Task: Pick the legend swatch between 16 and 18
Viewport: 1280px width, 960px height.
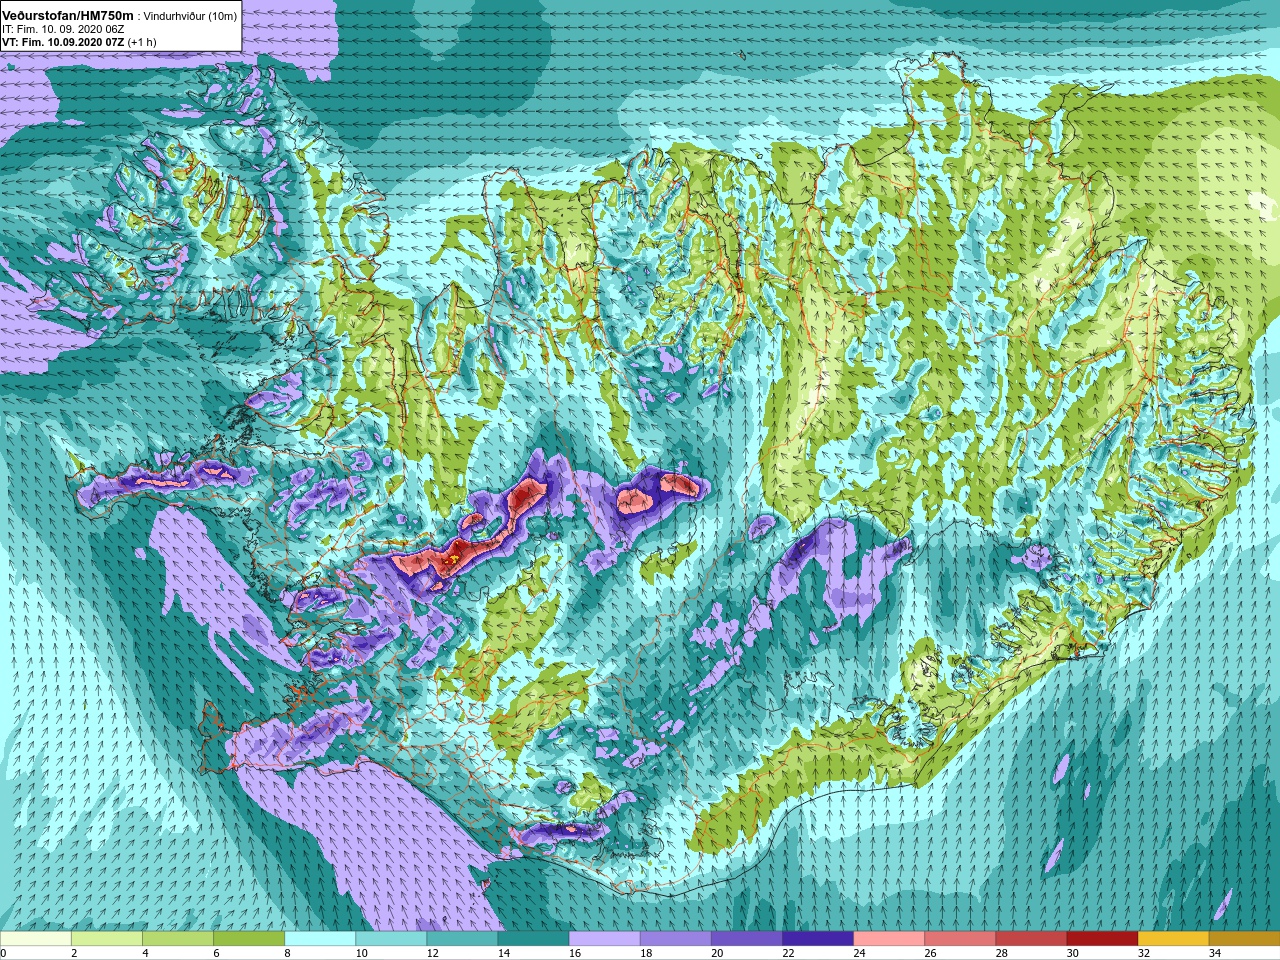Action: click(604, 939)
